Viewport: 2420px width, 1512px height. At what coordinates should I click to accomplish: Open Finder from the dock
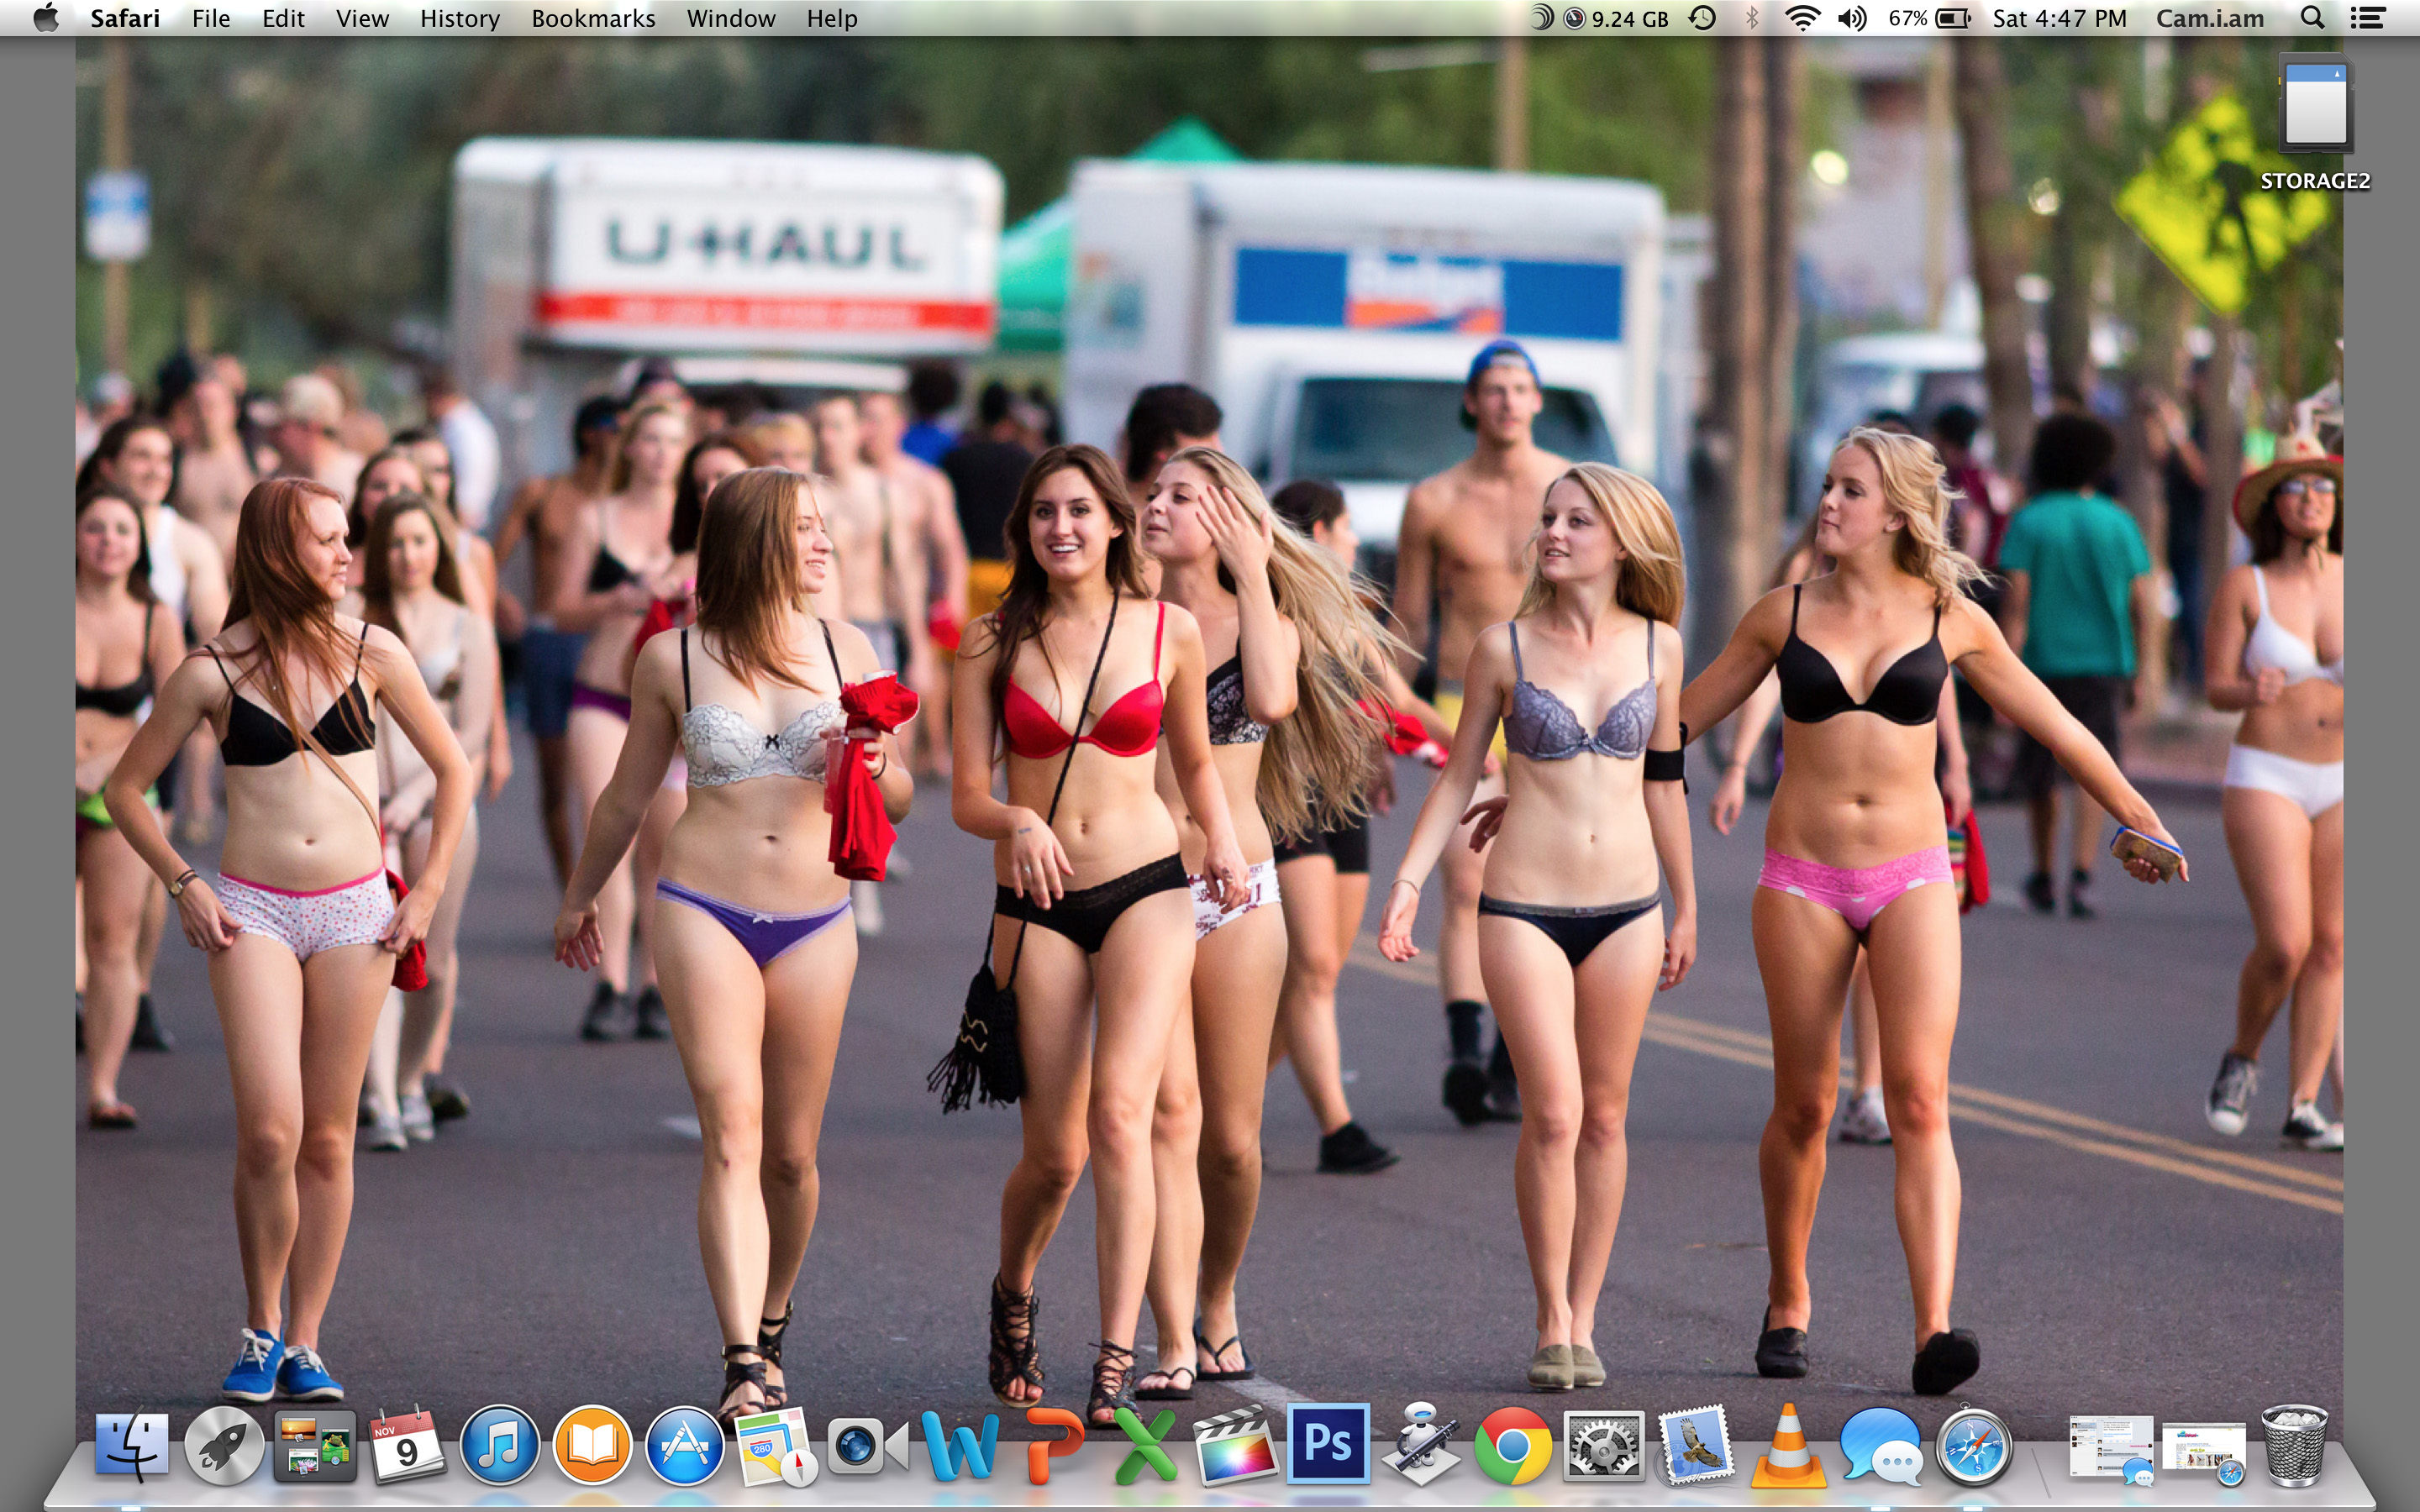(x=132, y=1445)
